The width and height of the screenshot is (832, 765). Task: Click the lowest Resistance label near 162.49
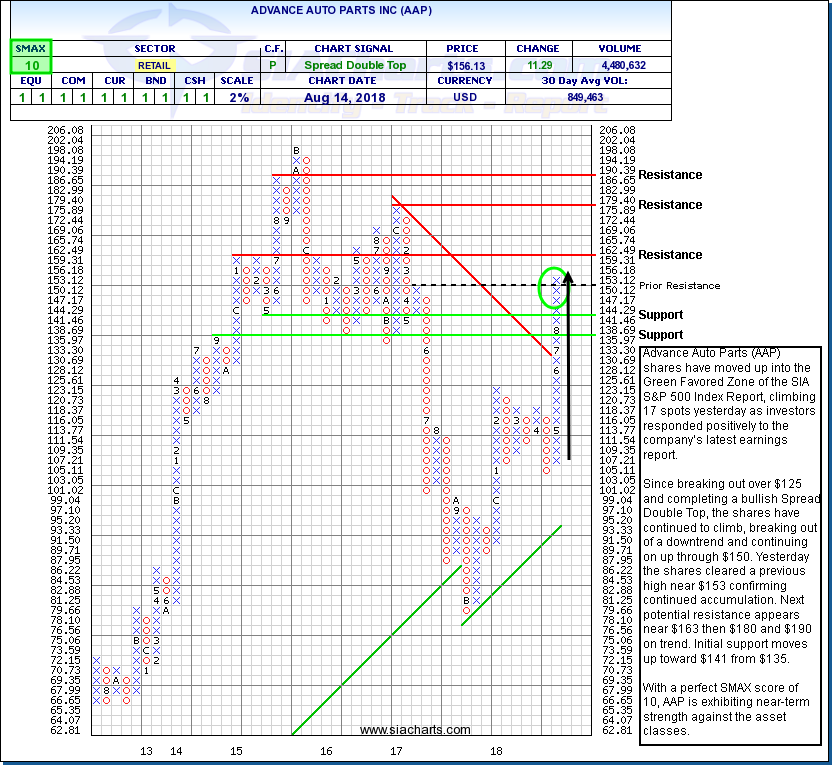673,255
